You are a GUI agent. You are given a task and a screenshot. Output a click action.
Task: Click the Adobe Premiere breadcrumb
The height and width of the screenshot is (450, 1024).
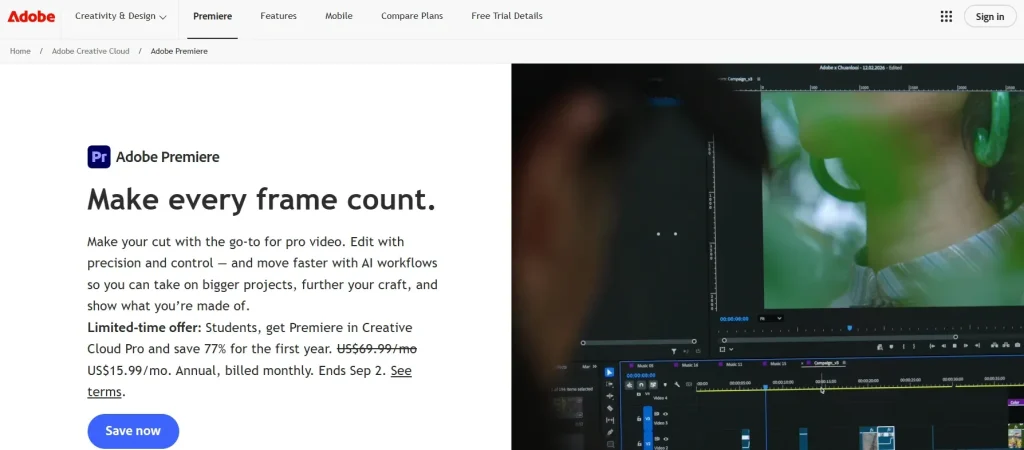[x=179, y=51]
